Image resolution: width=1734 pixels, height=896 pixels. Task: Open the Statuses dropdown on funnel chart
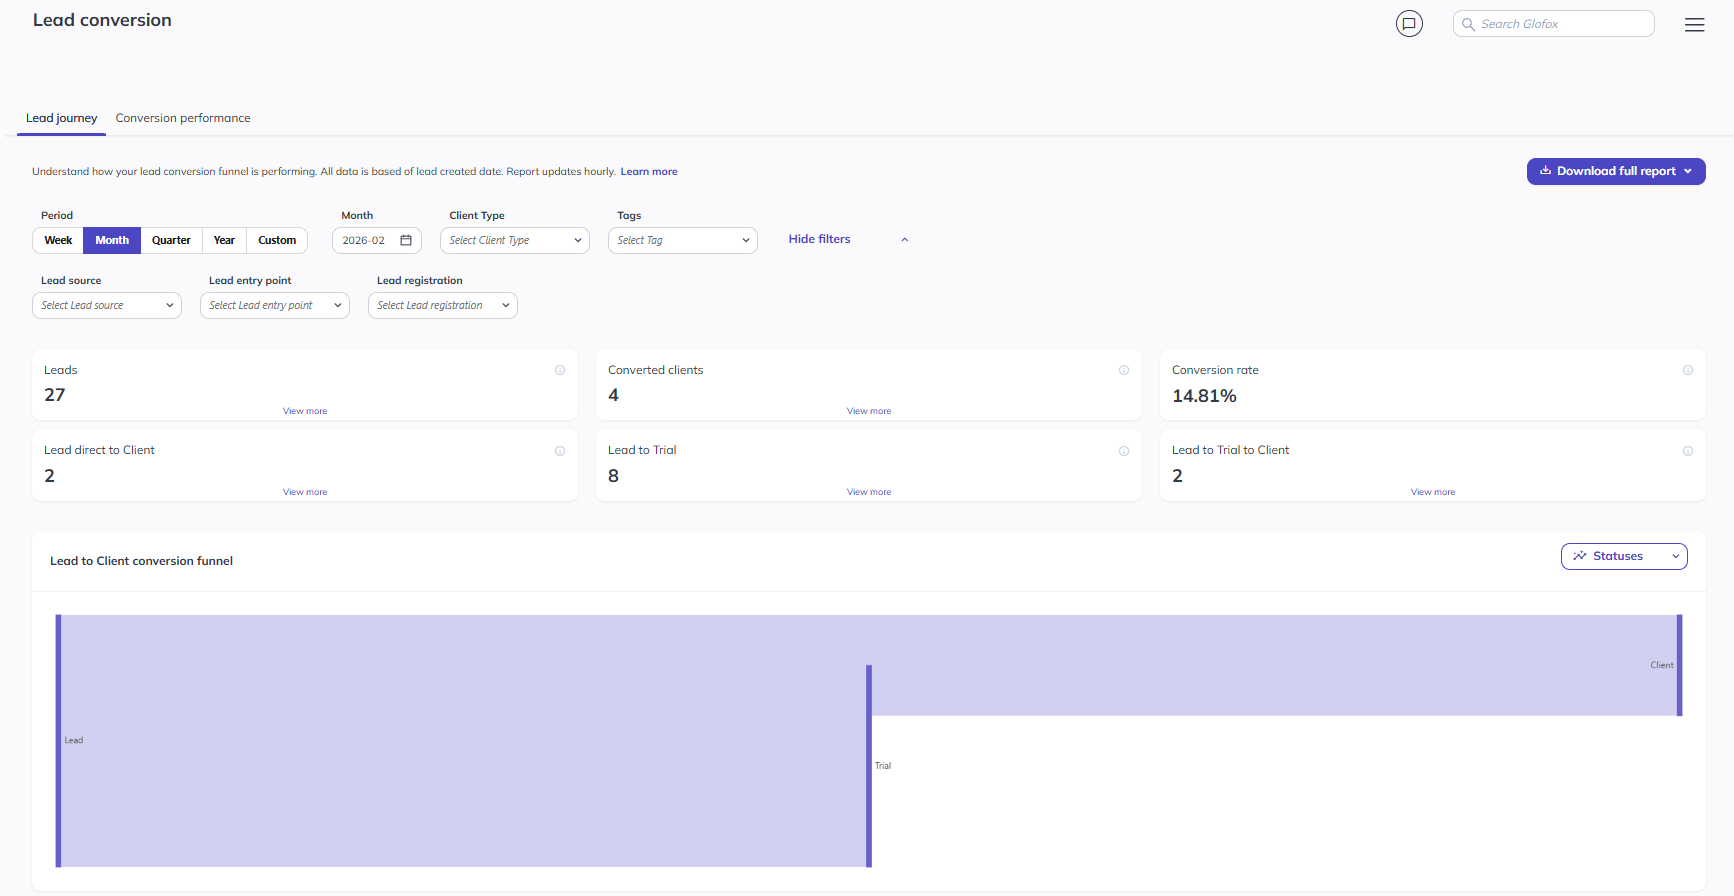(1624, 556)
